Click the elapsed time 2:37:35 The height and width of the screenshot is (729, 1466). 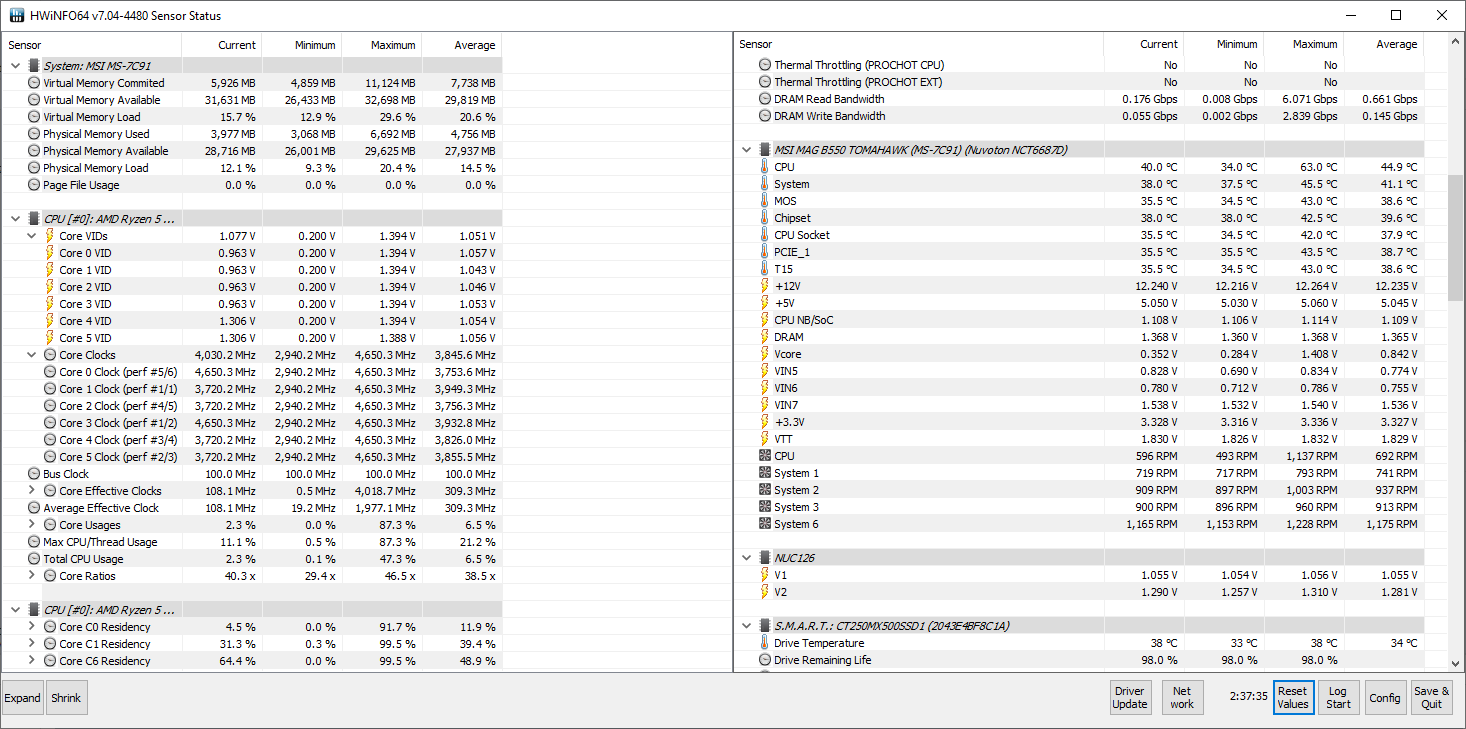tap(1249, 696)
